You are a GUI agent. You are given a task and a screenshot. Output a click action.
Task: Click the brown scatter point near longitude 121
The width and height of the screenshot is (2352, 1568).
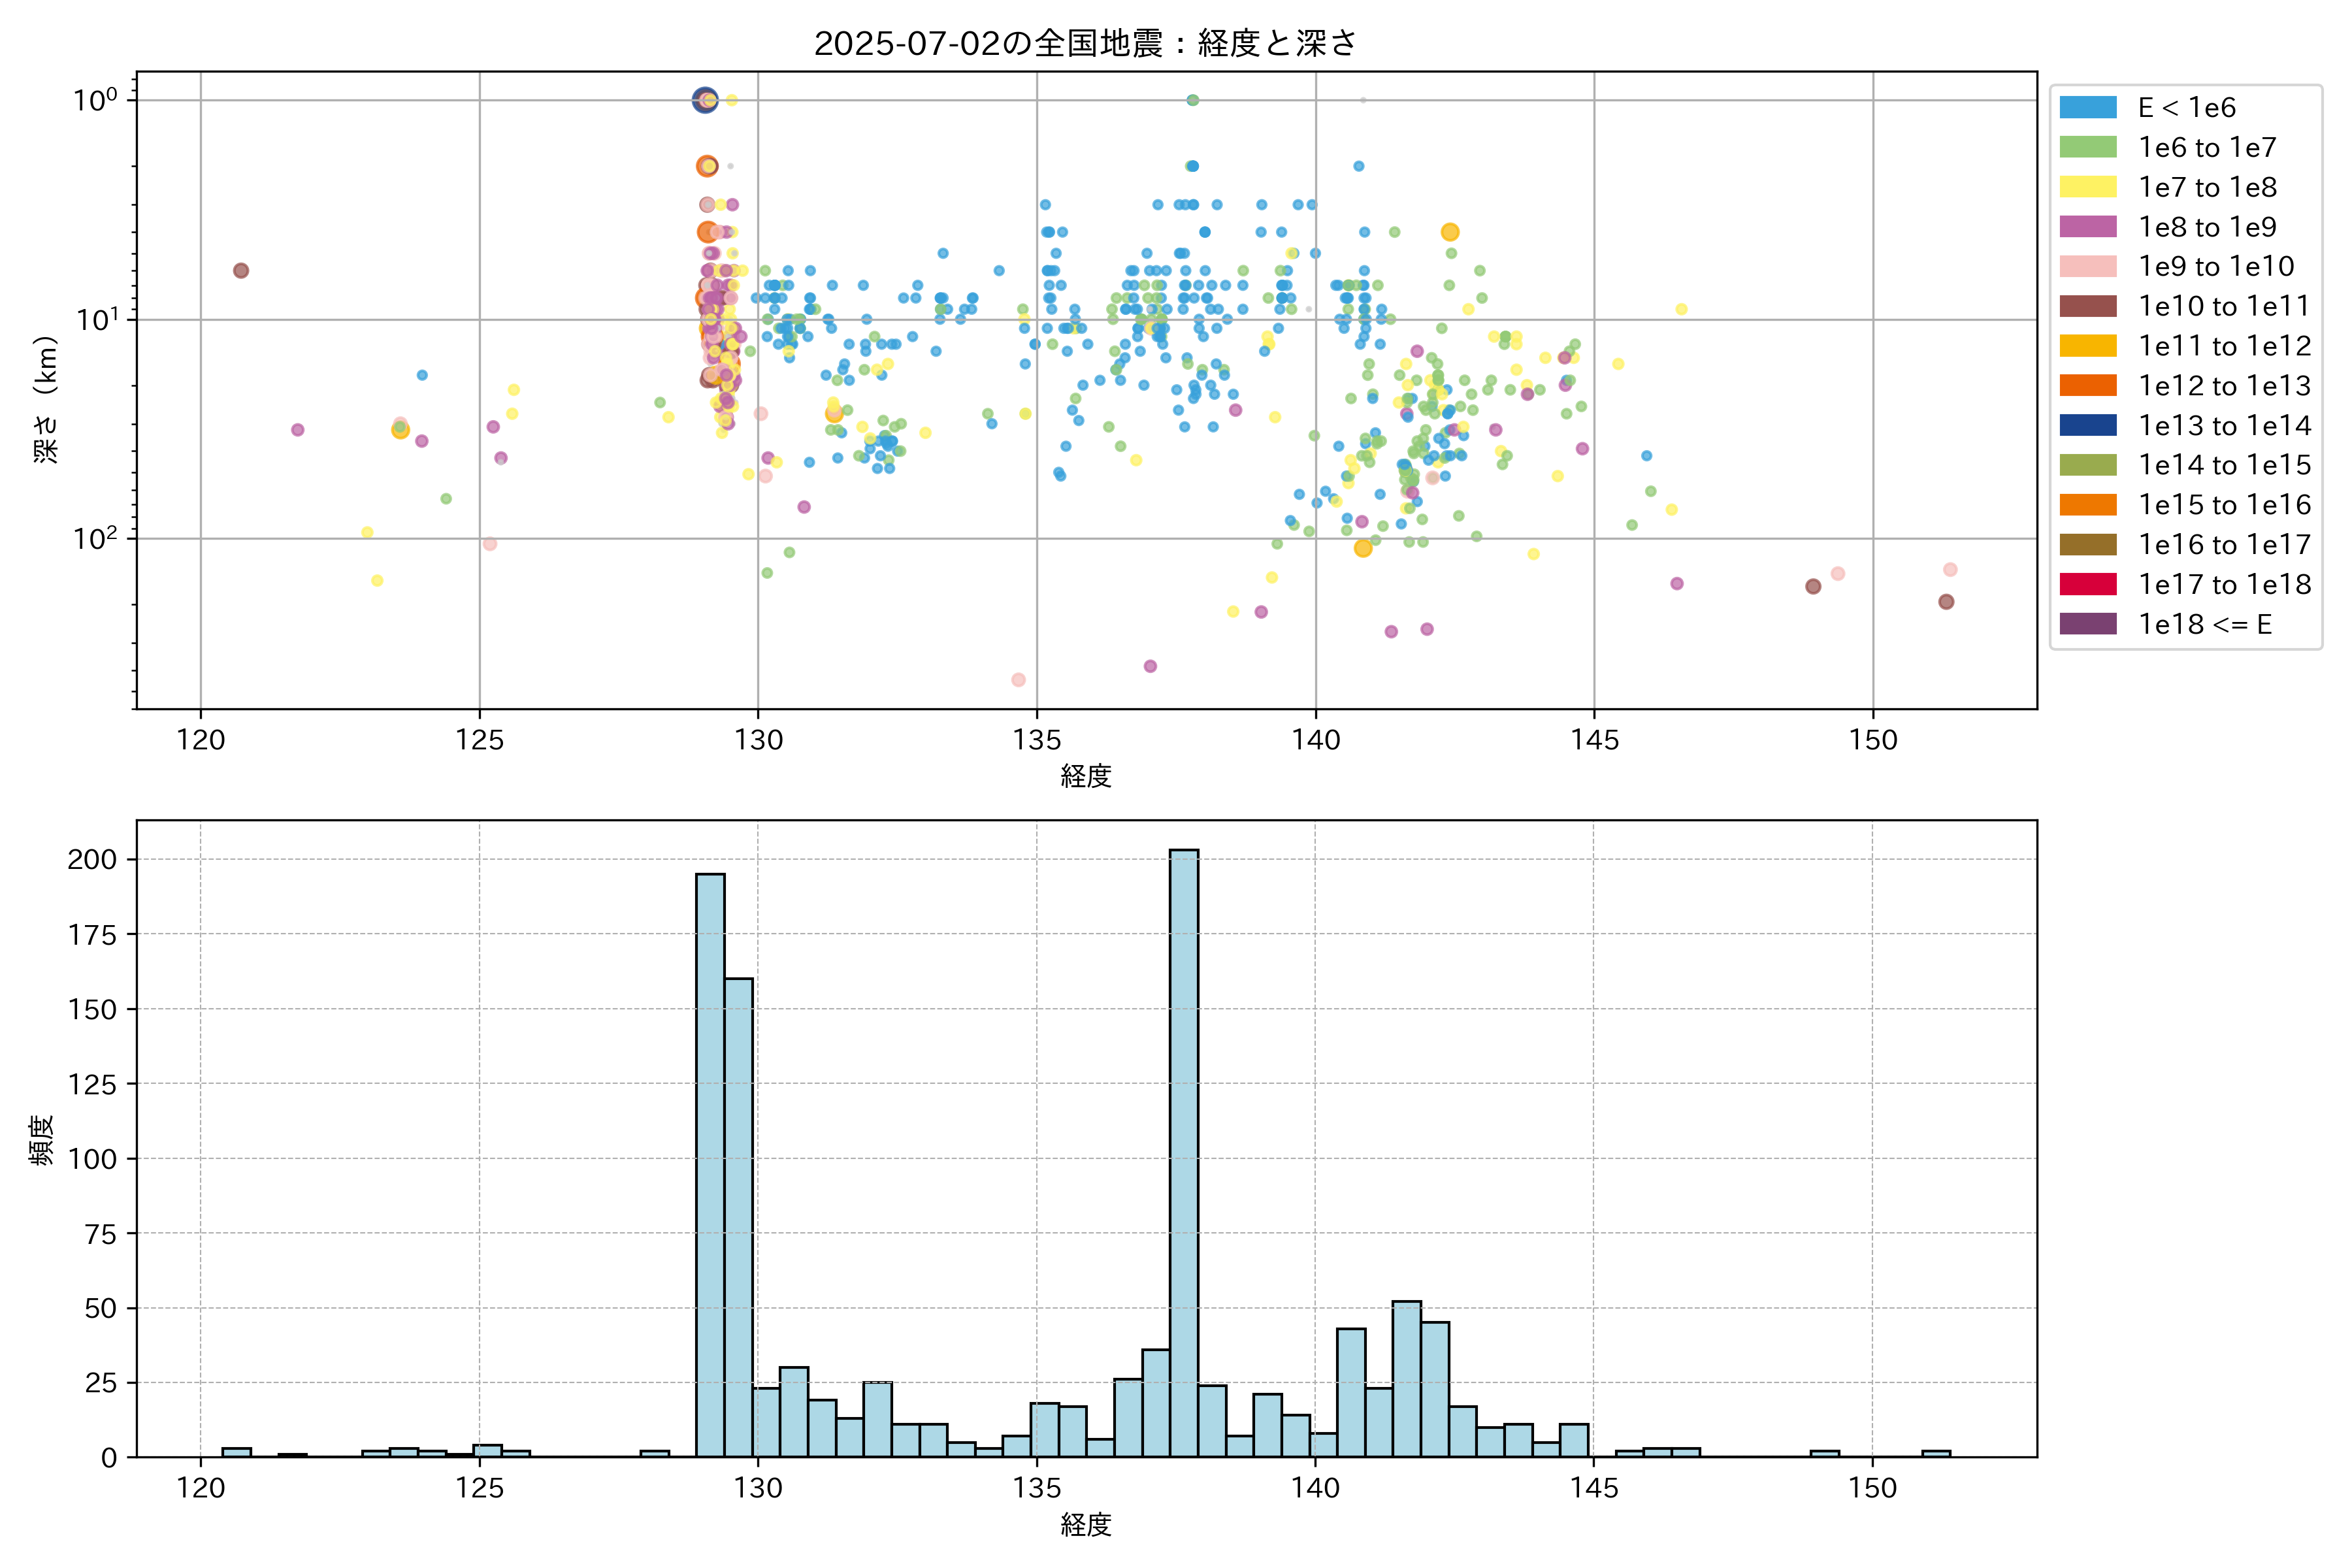pos(241,271)
